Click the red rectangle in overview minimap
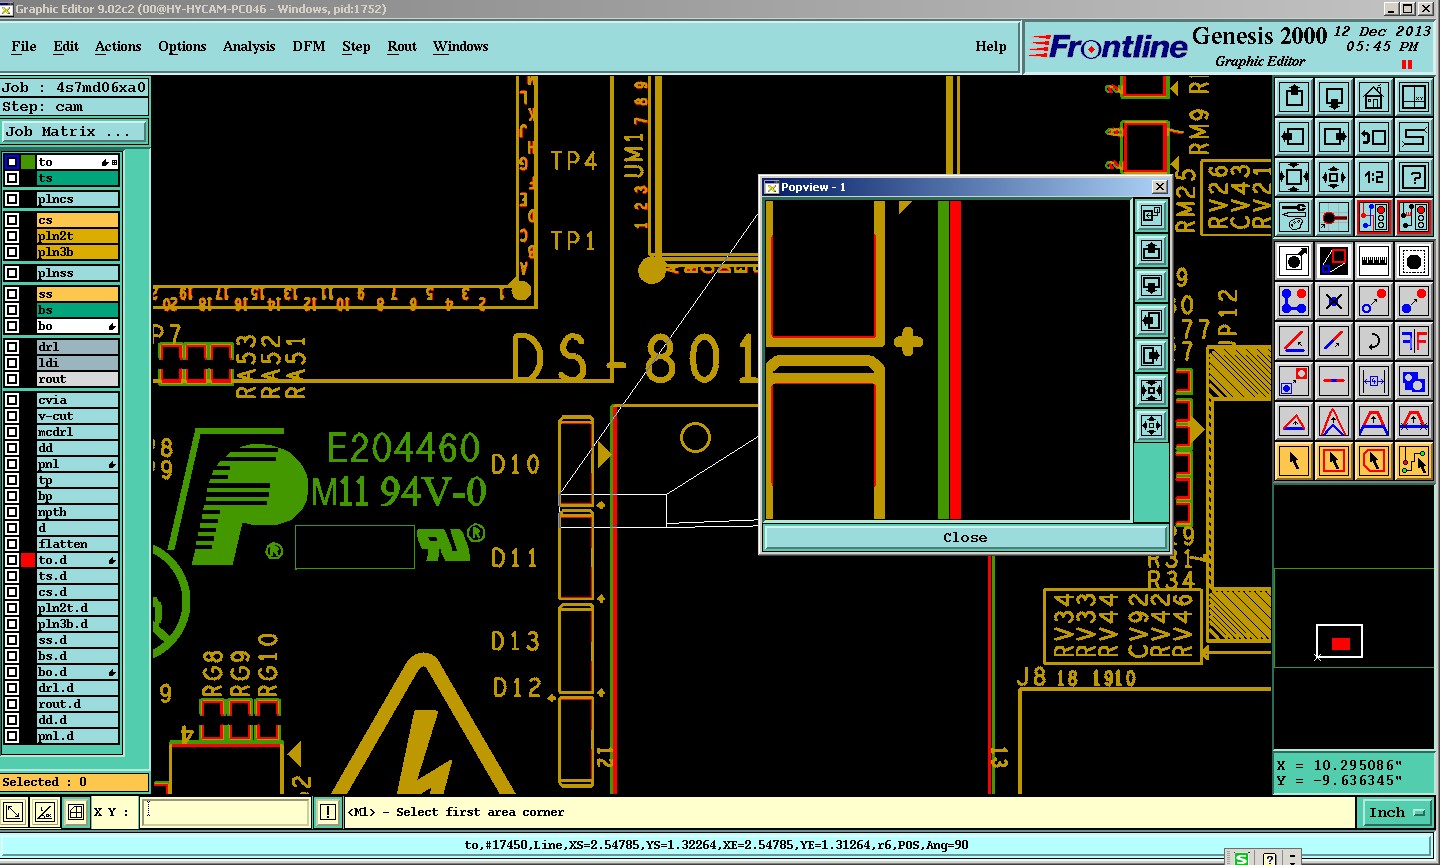 [x=1341, y=643]
